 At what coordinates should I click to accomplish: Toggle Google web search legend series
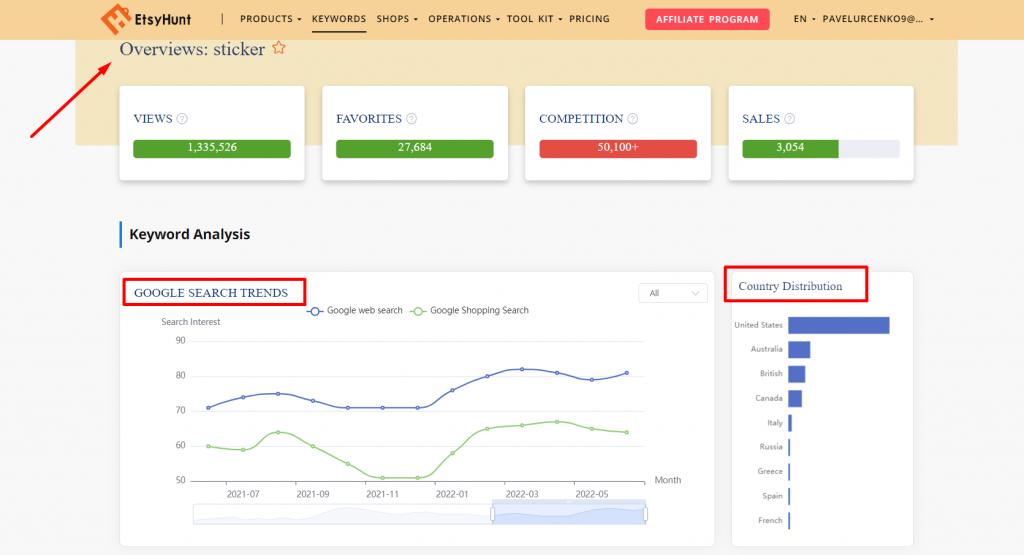click(355, 311)
